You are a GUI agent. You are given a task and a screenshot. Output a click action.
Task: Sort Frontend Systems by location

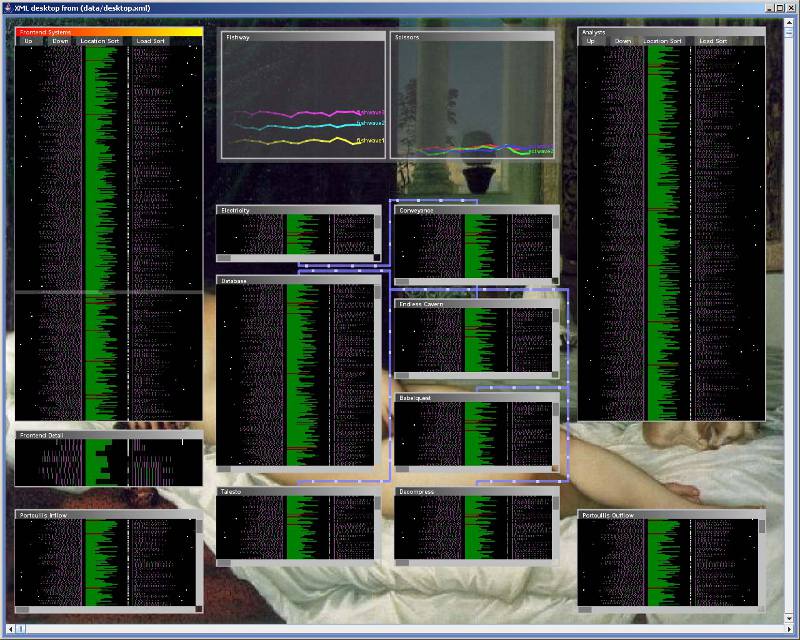pyautogui.click(x=99, y=41)
